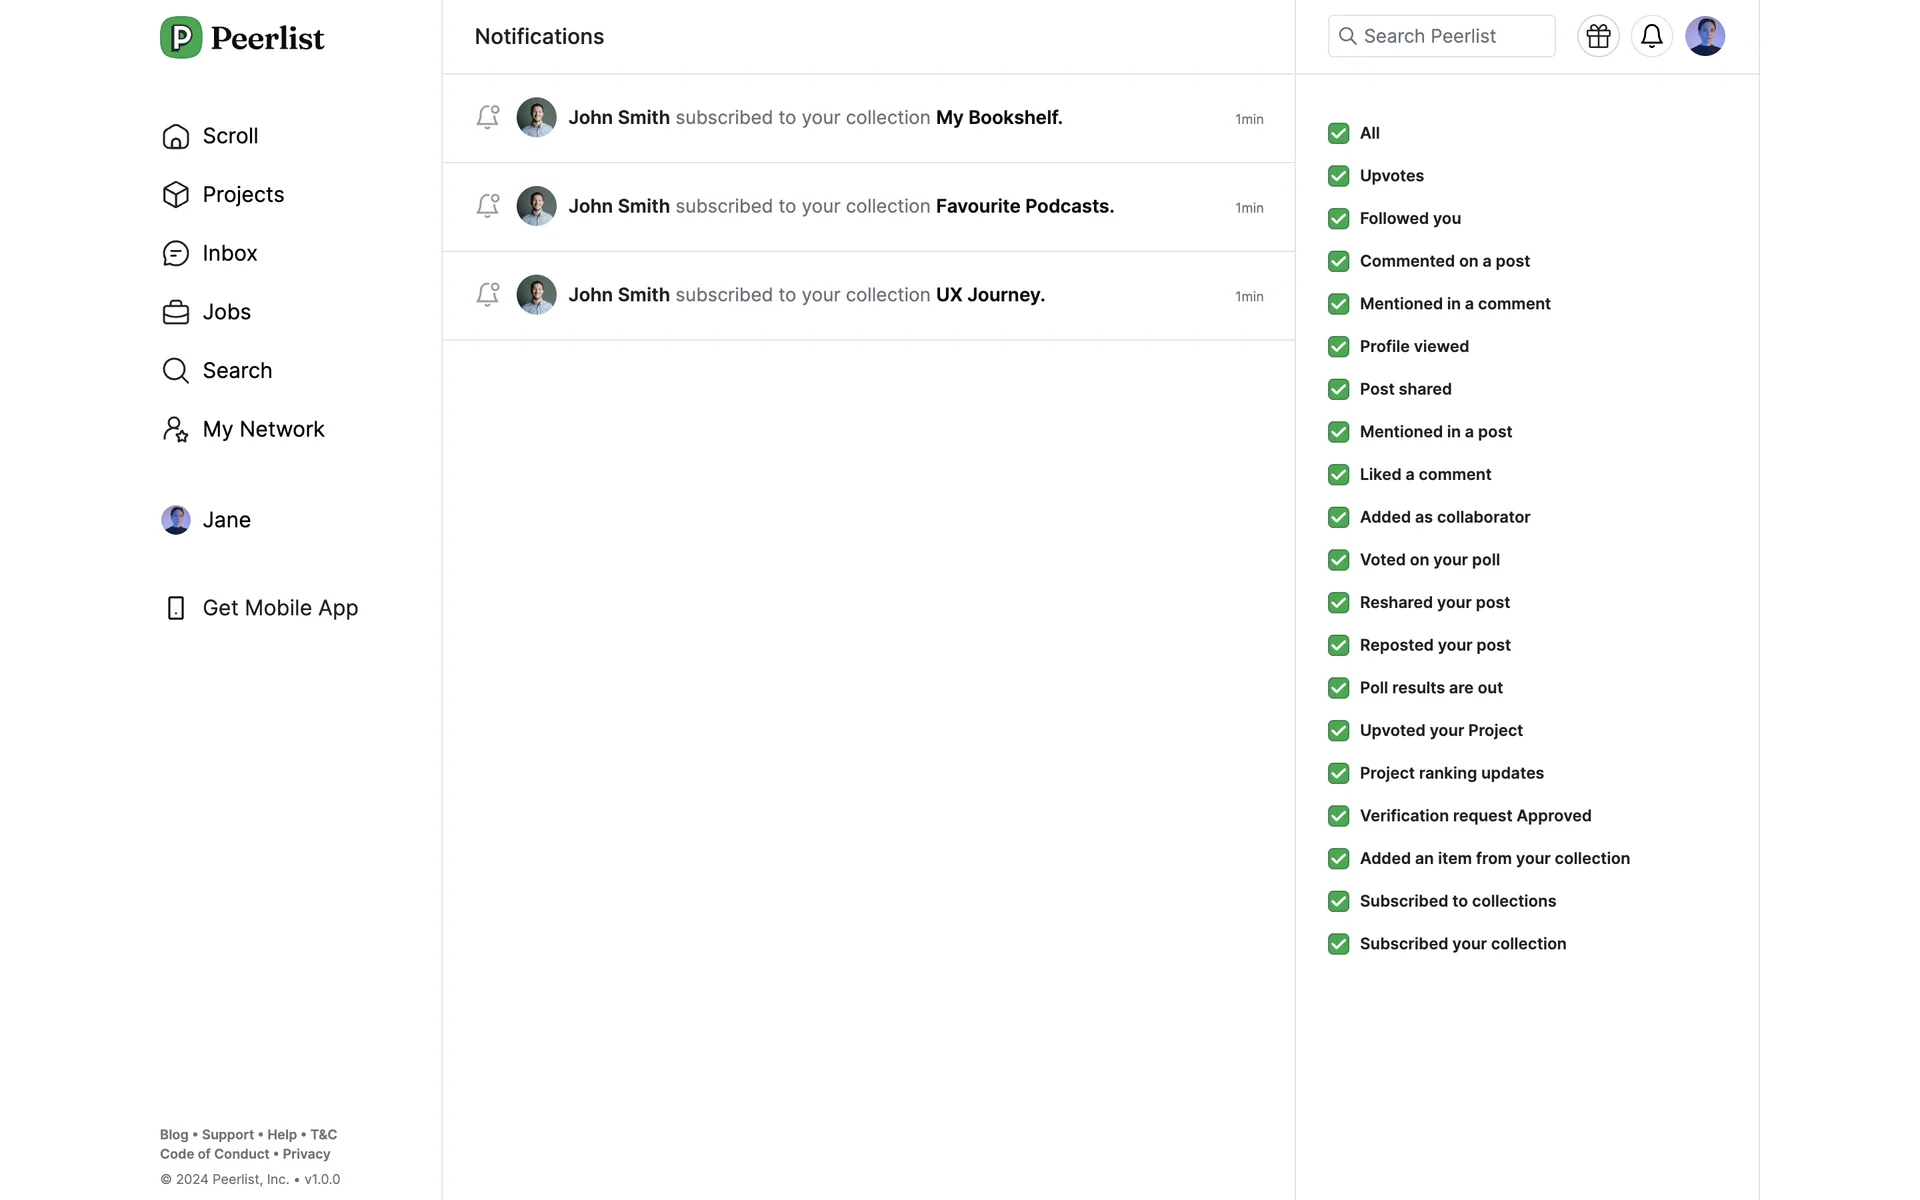Disable the Profile viewed filter
Image resolution: width=1920 pixels, height=1200 pixels.
click(1338, 347)
